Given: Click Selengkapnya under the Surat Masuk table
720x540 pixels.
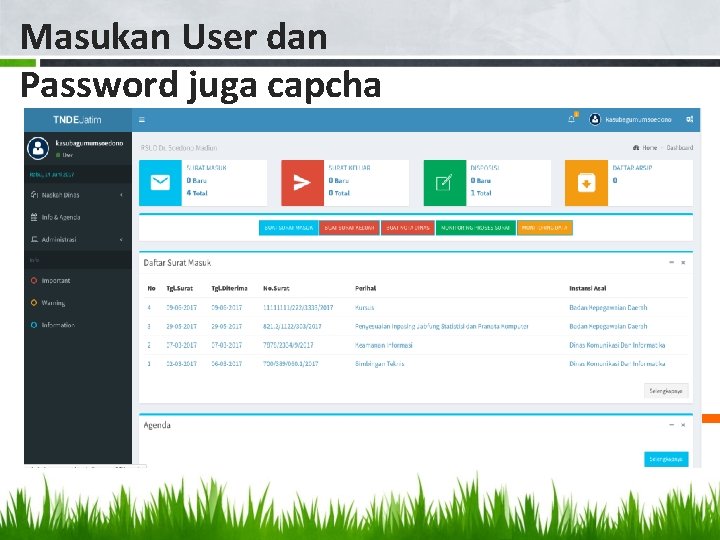Looking at the screenshot, I should 666,391.
